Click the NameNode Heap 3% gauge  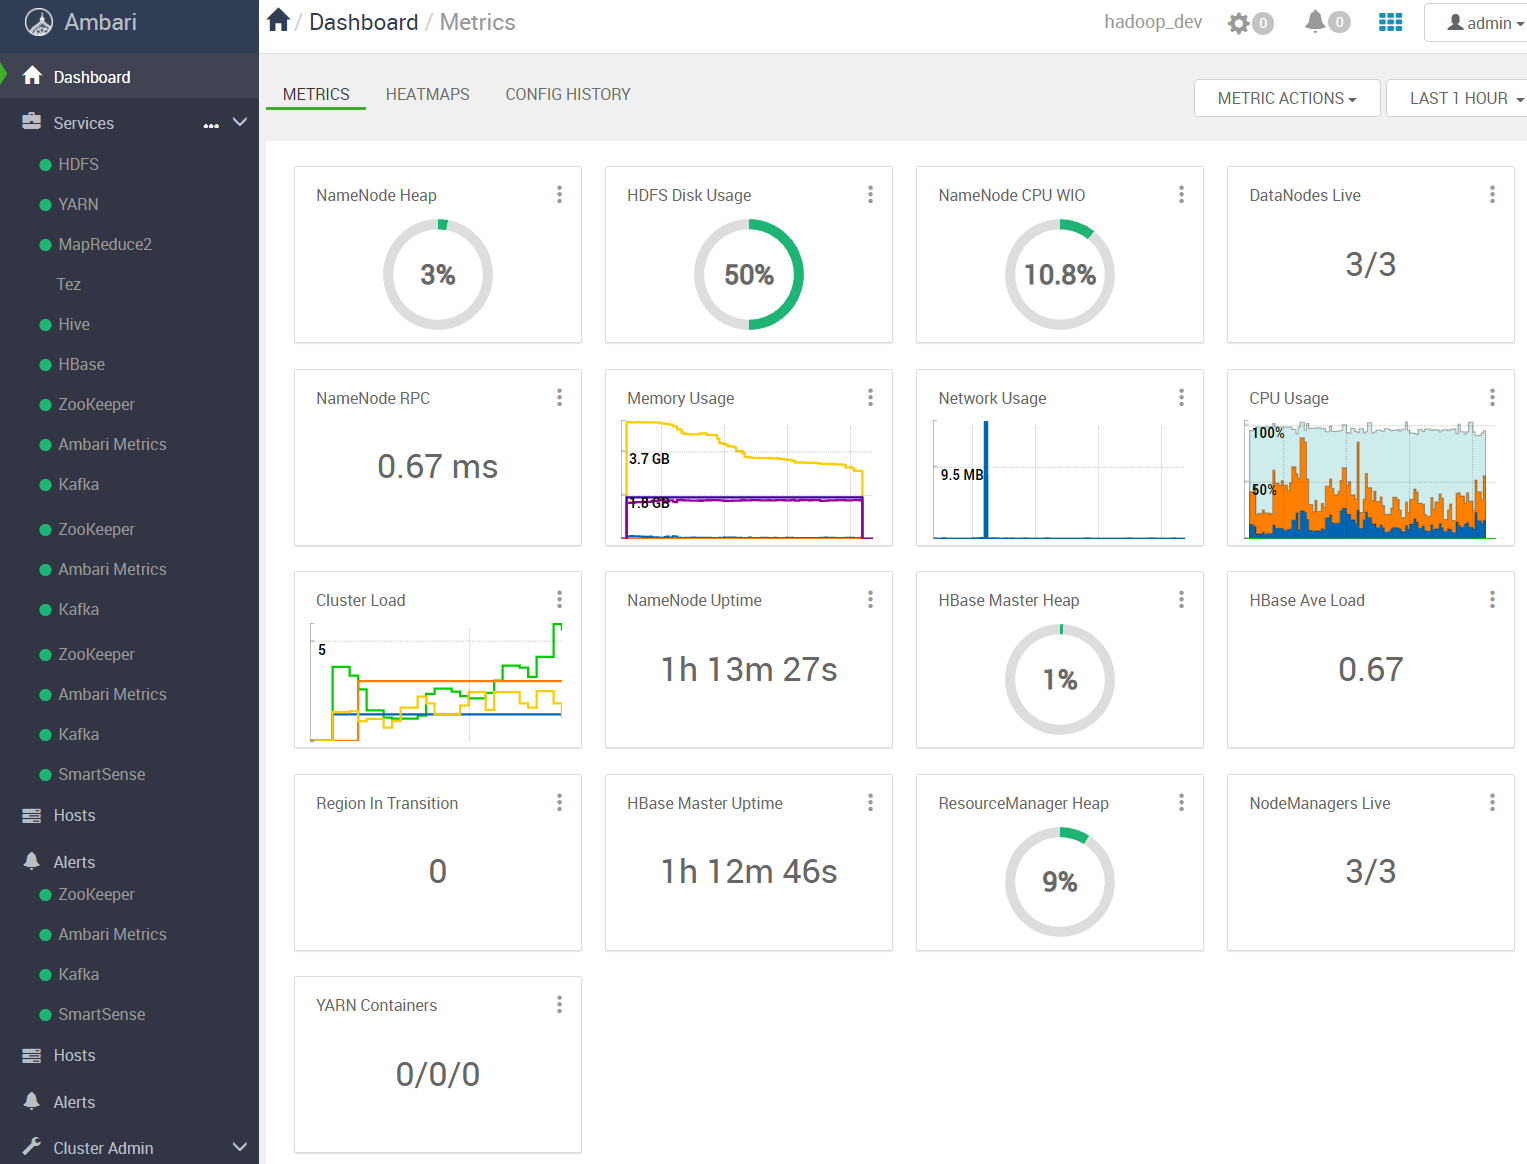[438, 275]
